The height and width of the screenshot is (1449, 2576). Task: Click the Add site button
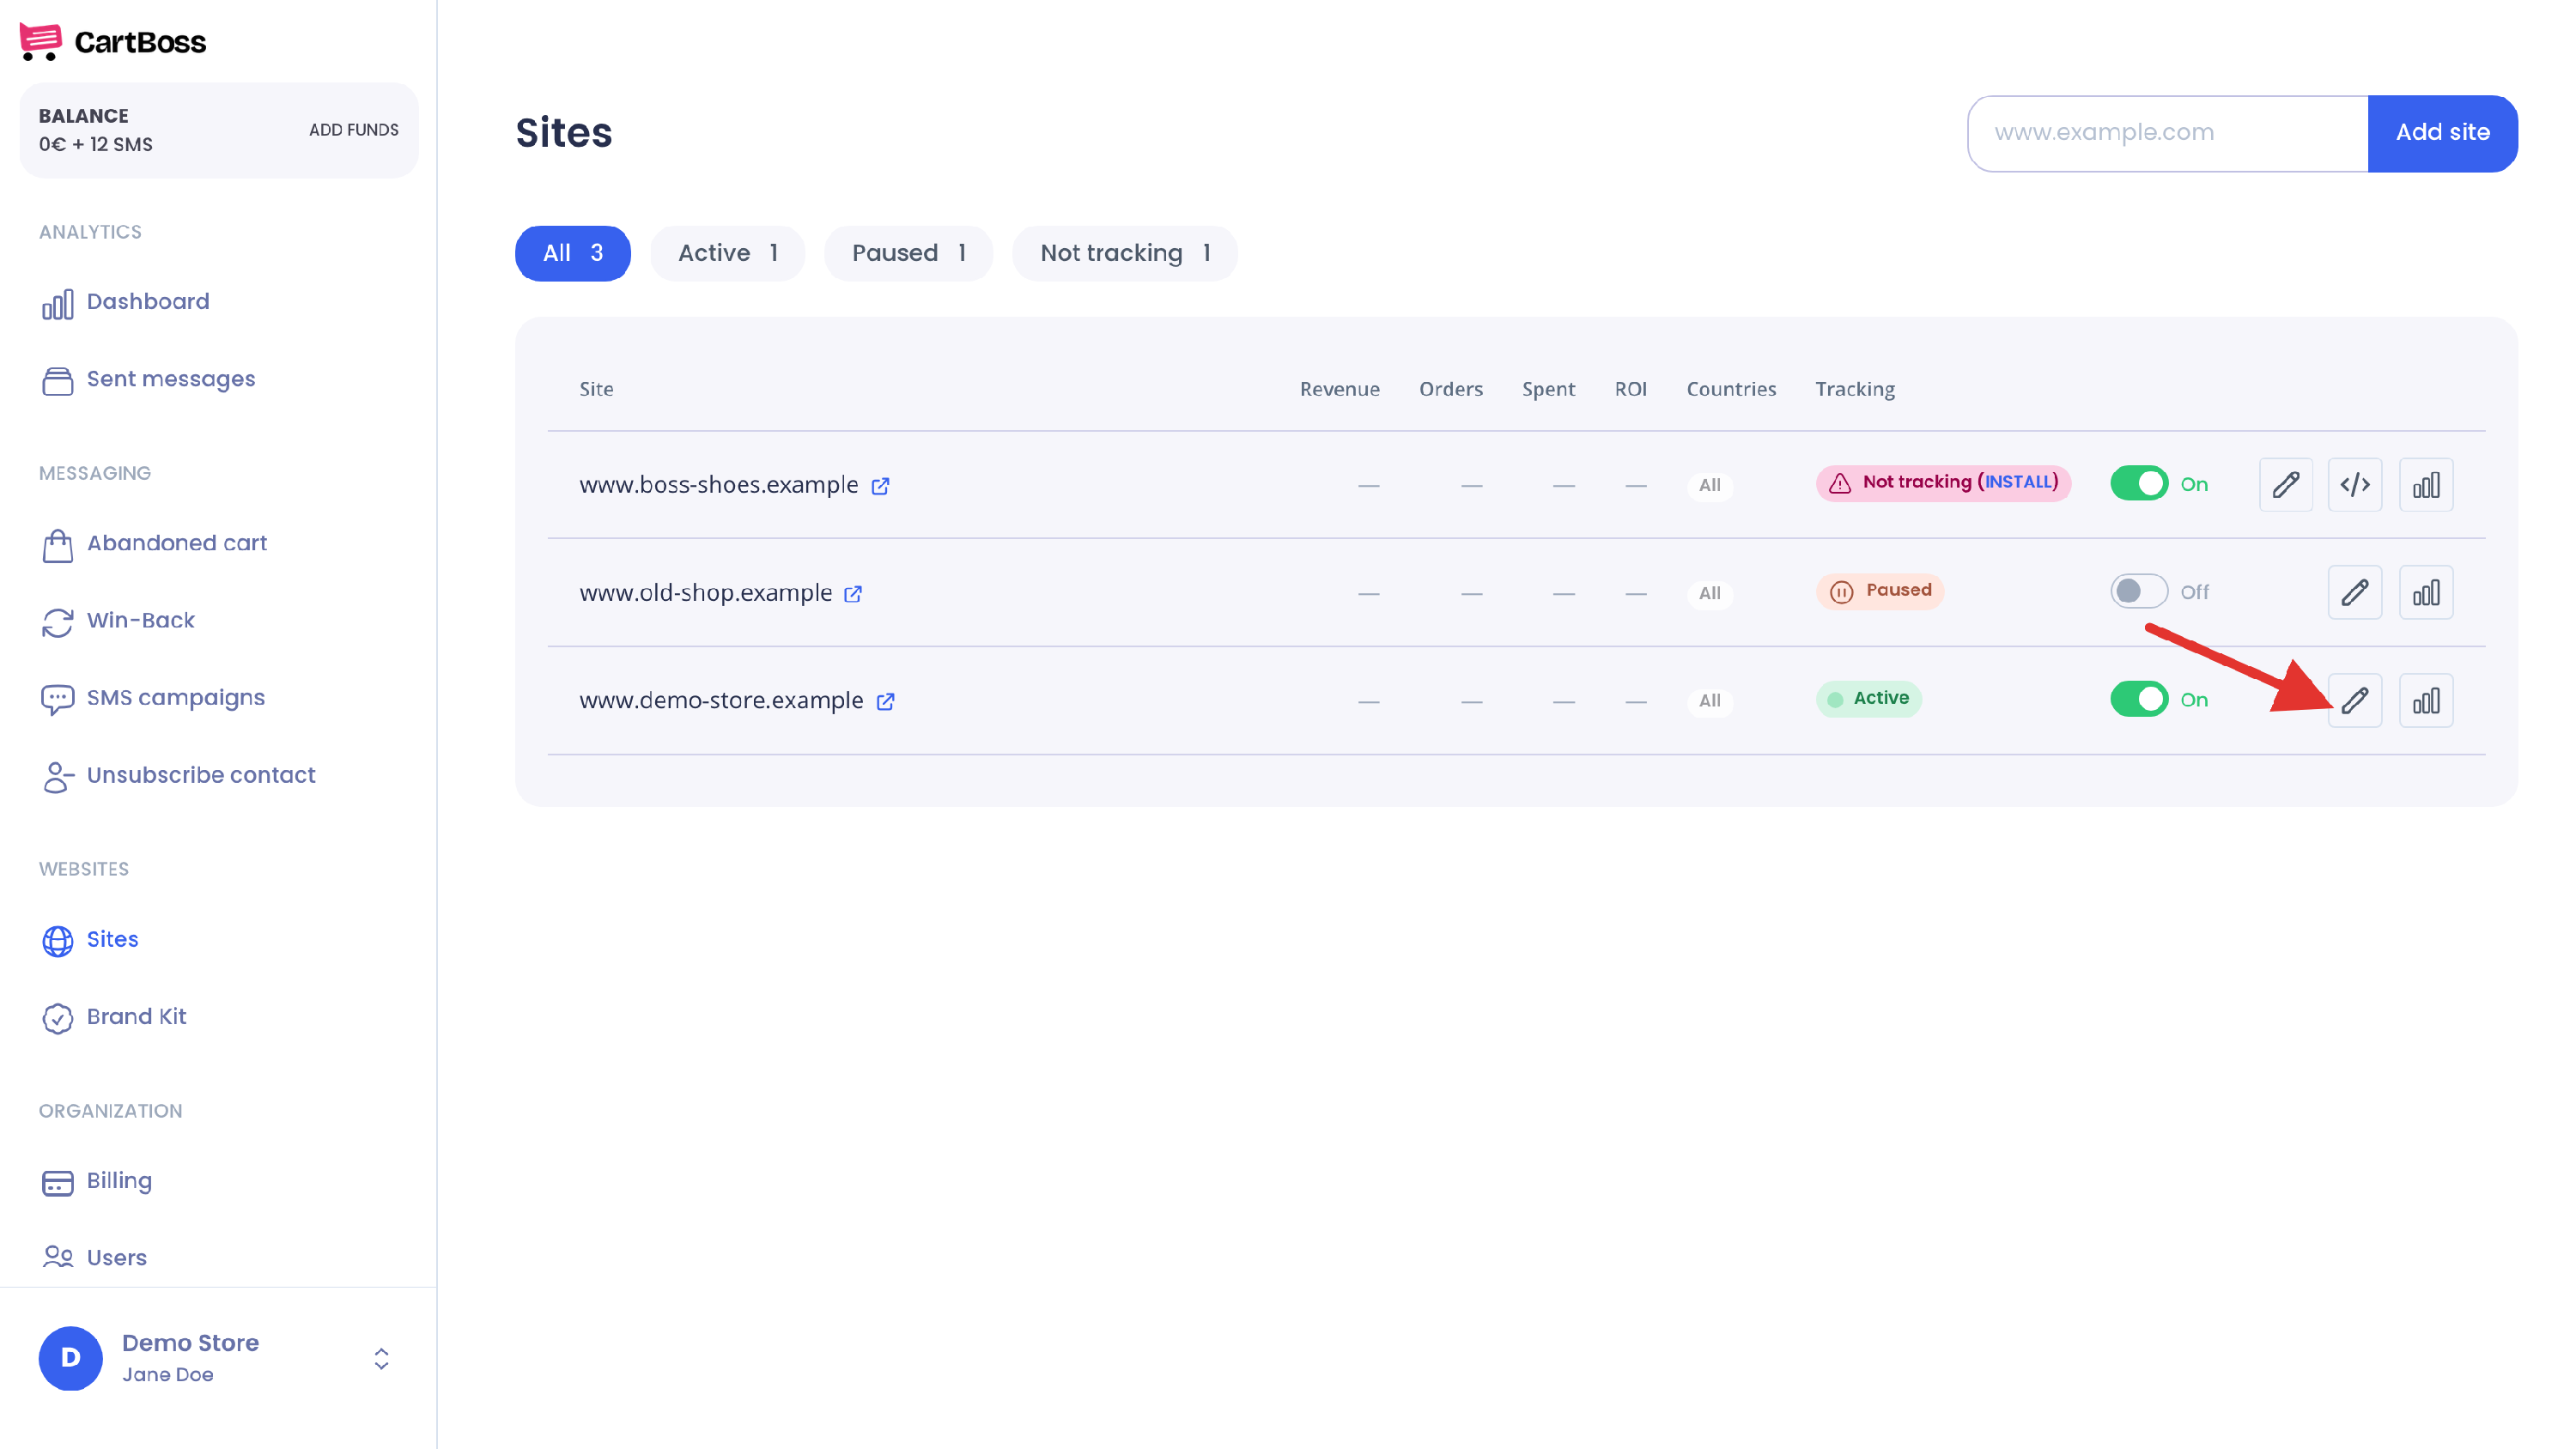2442,133
